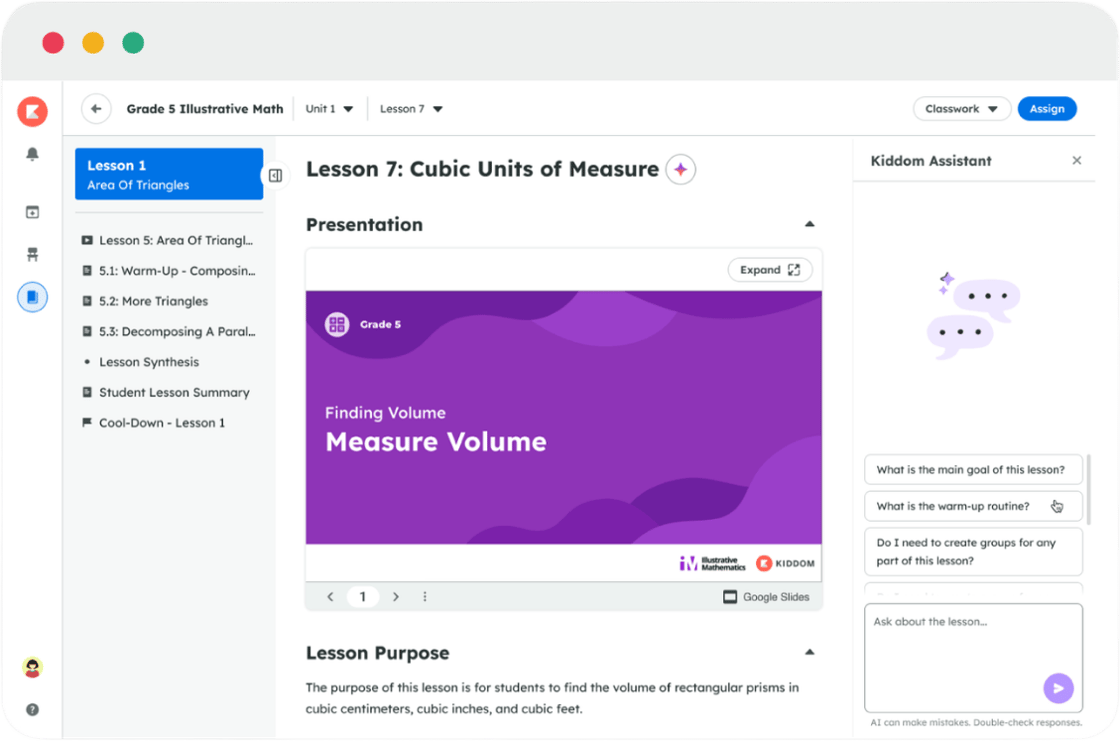Expand the presentation to fullscreen

770,270
